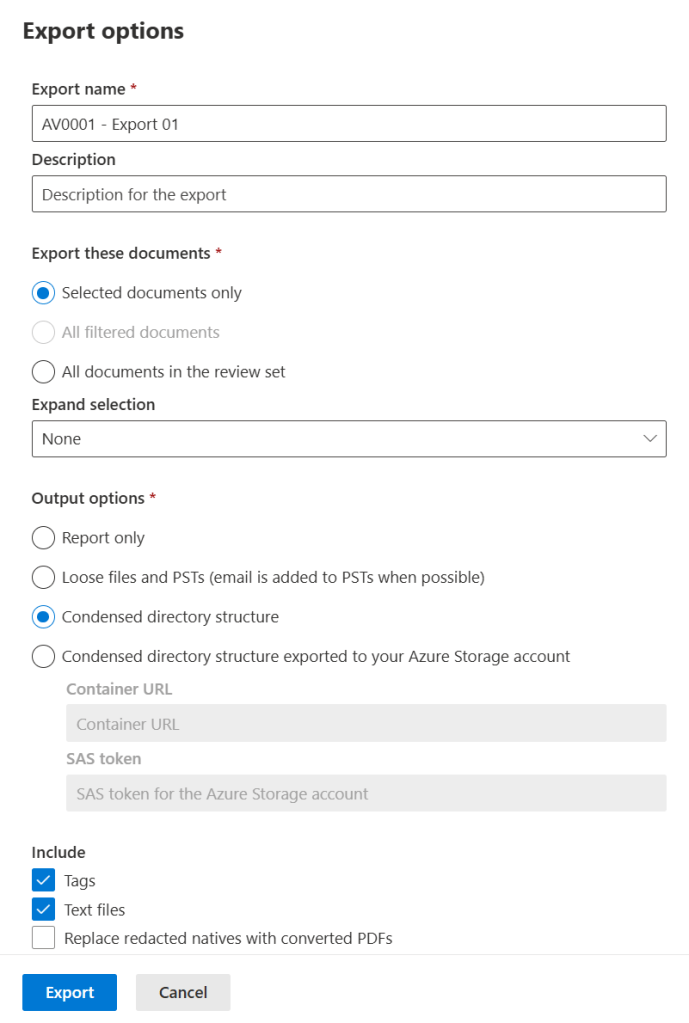
Task: Click the Export name input field
Action: [348, 124]
